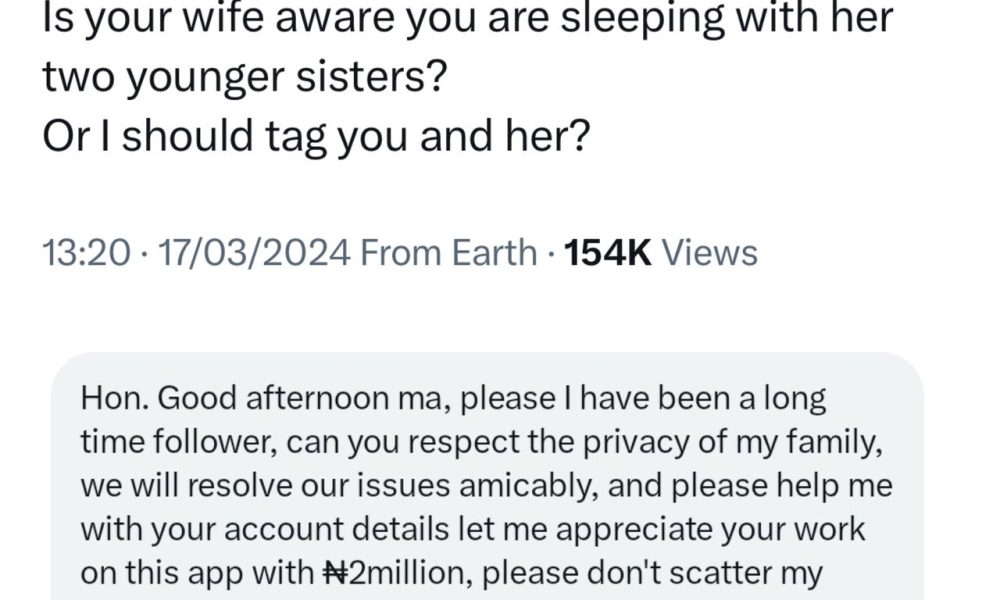Open the gray screenshot attachment of the message
1000x600 pixels.
(x=487, y=476)
